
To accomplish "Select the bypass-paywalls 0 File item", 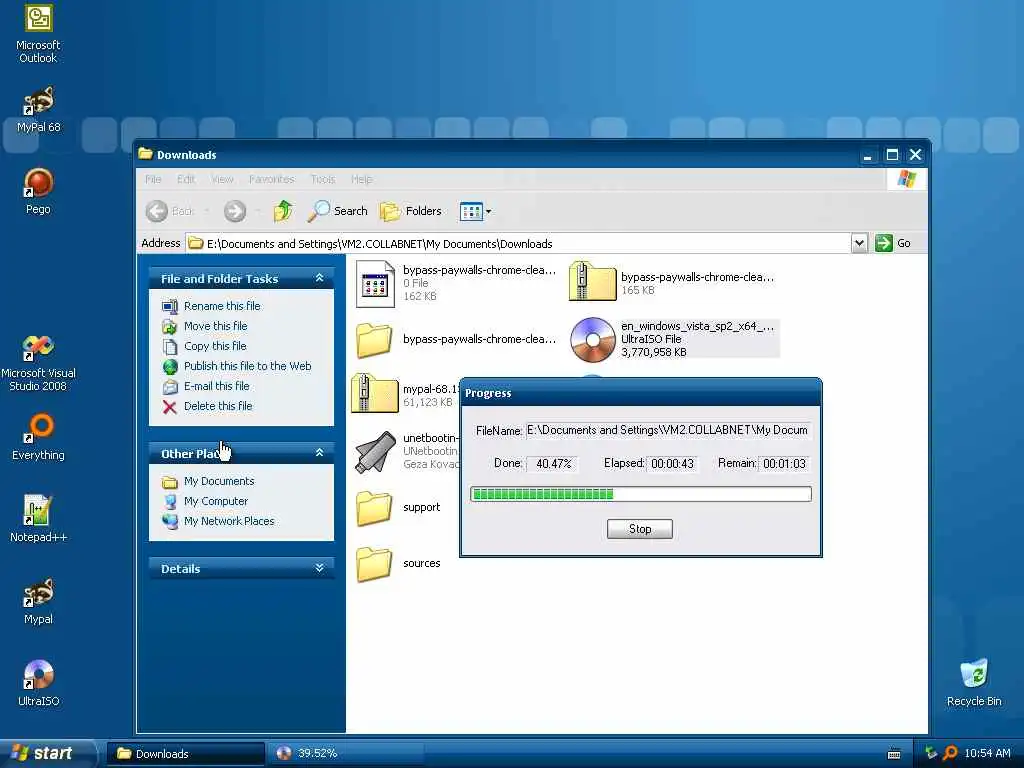I will pos(455,283).
